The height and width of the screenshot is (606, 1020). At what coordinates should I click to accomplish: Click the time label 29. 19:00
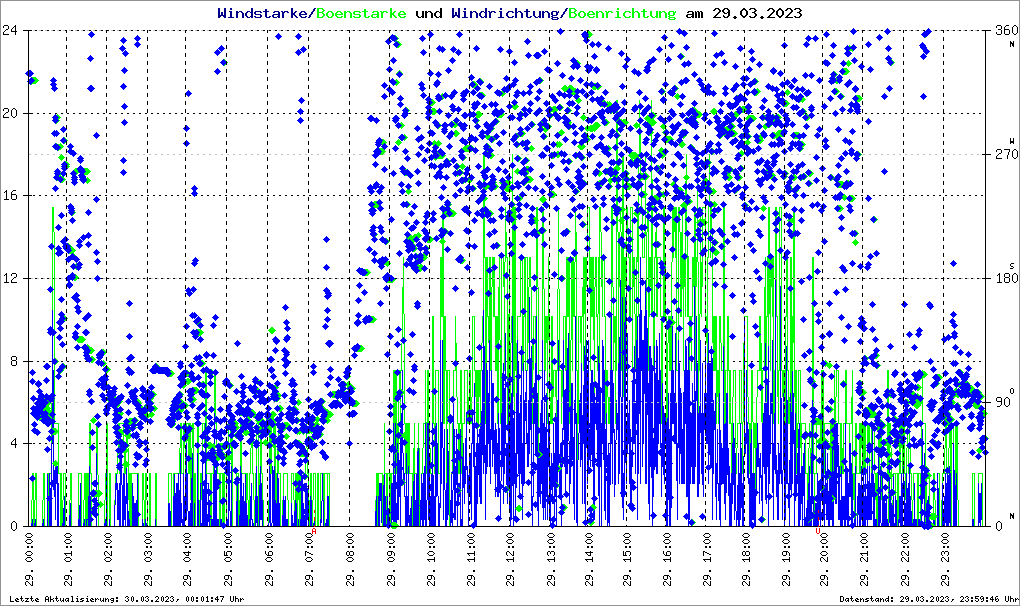[786, 559]
